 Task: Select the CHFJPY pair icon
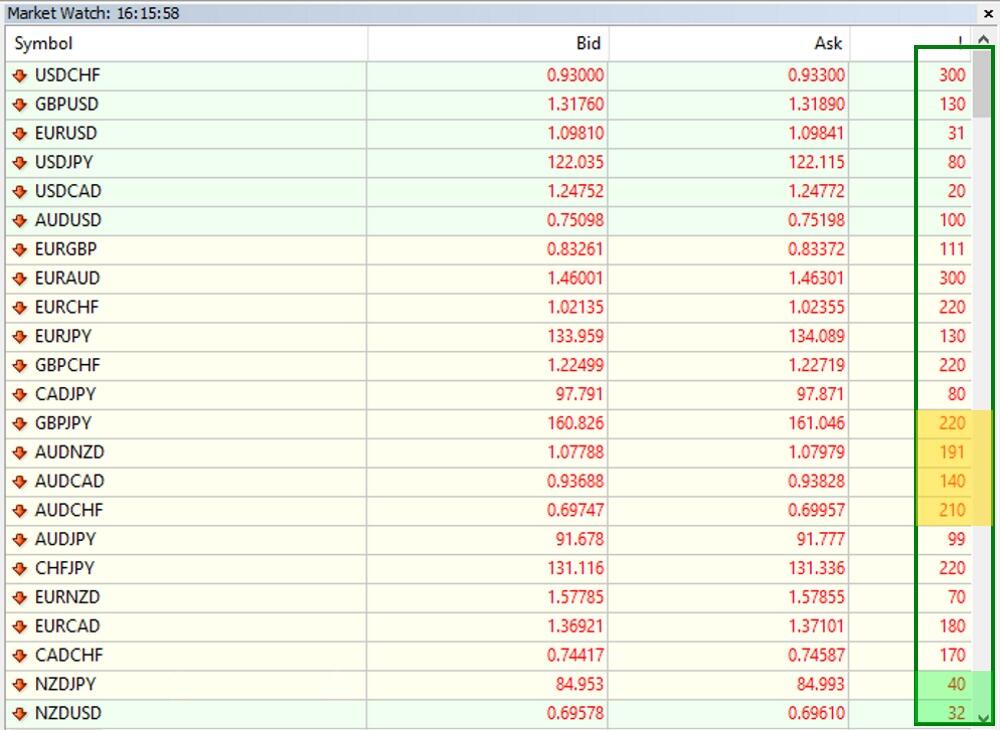click(22, 568)
